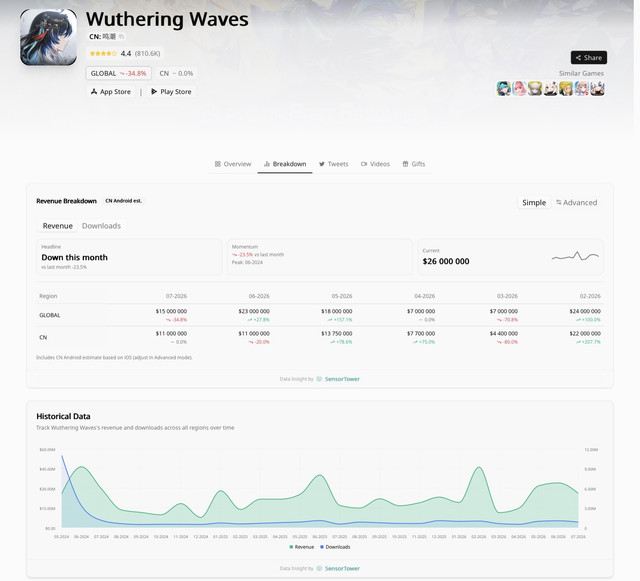
Task: Select the CN 0.0% region pill
Action: pyautogui.click(x=176, y=73)
